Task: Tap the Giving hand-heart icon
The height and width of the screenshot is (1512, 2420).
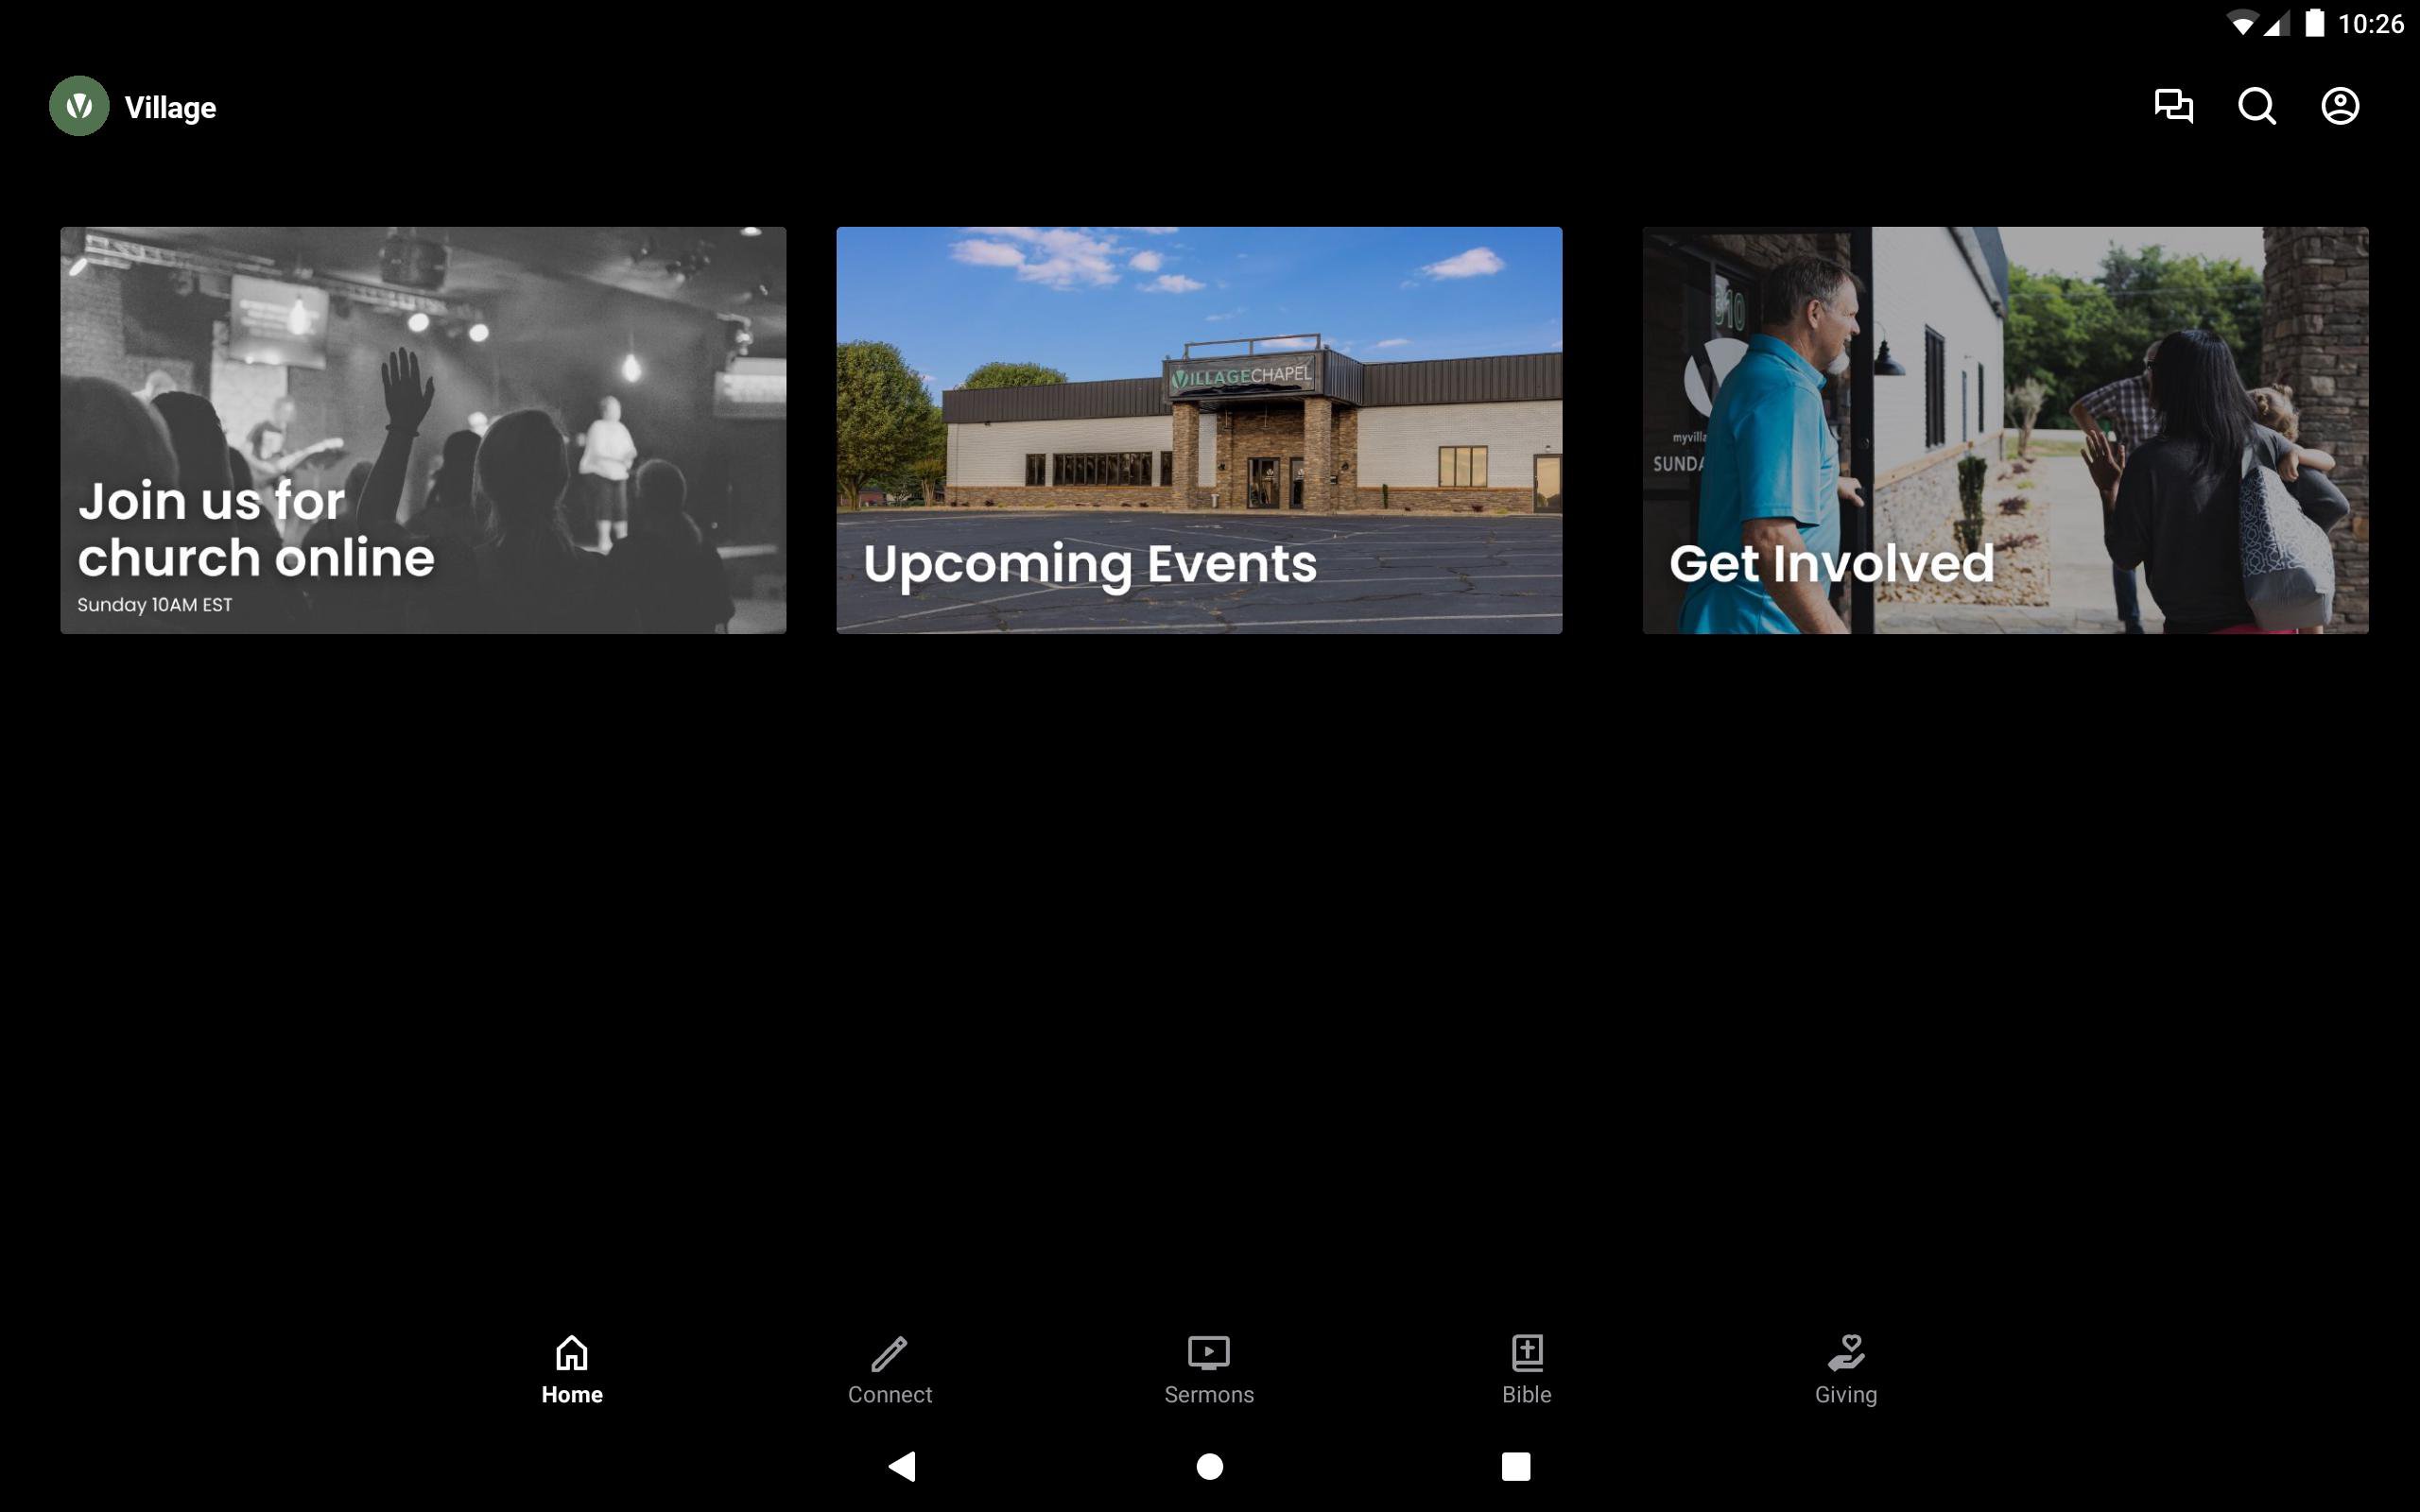Action: coord(1845,1352)
